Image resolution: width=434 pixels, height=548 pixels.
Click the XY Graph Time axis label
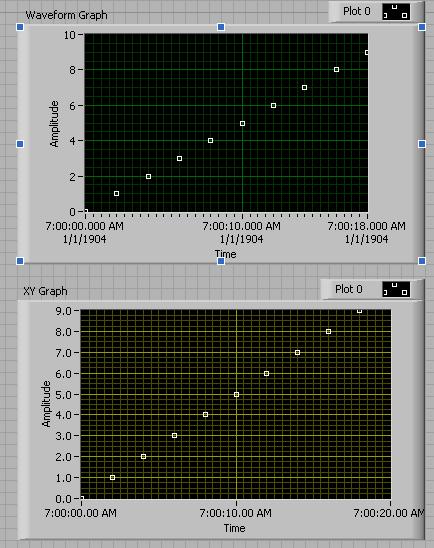point(234,528)
